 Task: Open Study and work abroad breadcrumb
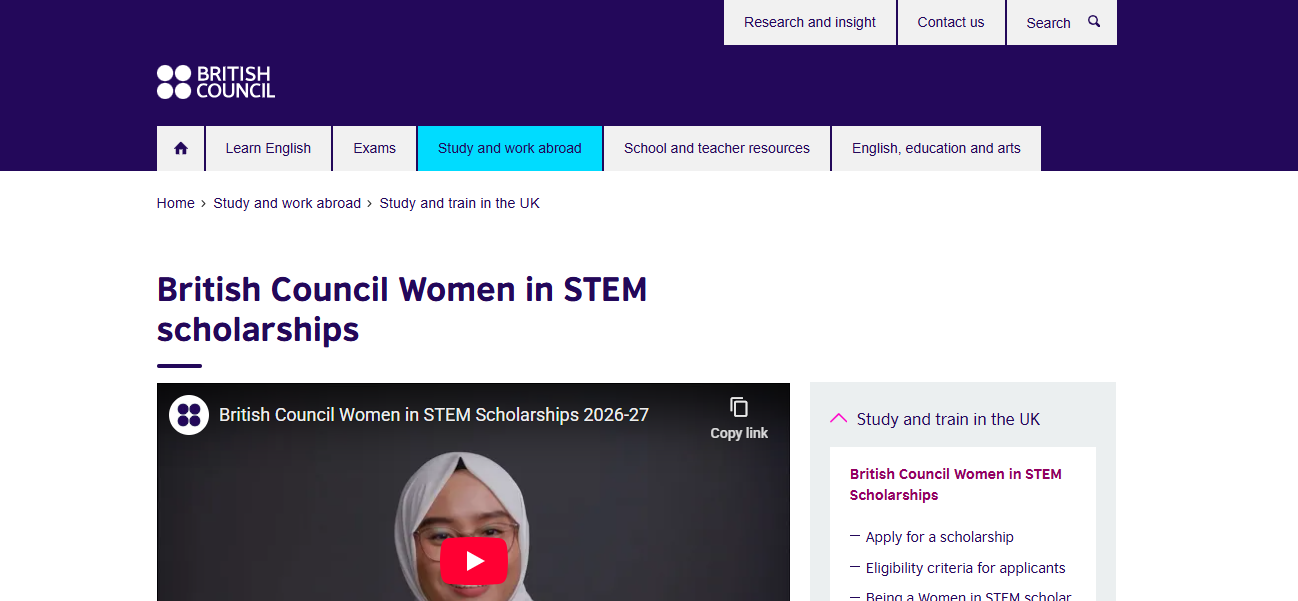pos(287,203)
